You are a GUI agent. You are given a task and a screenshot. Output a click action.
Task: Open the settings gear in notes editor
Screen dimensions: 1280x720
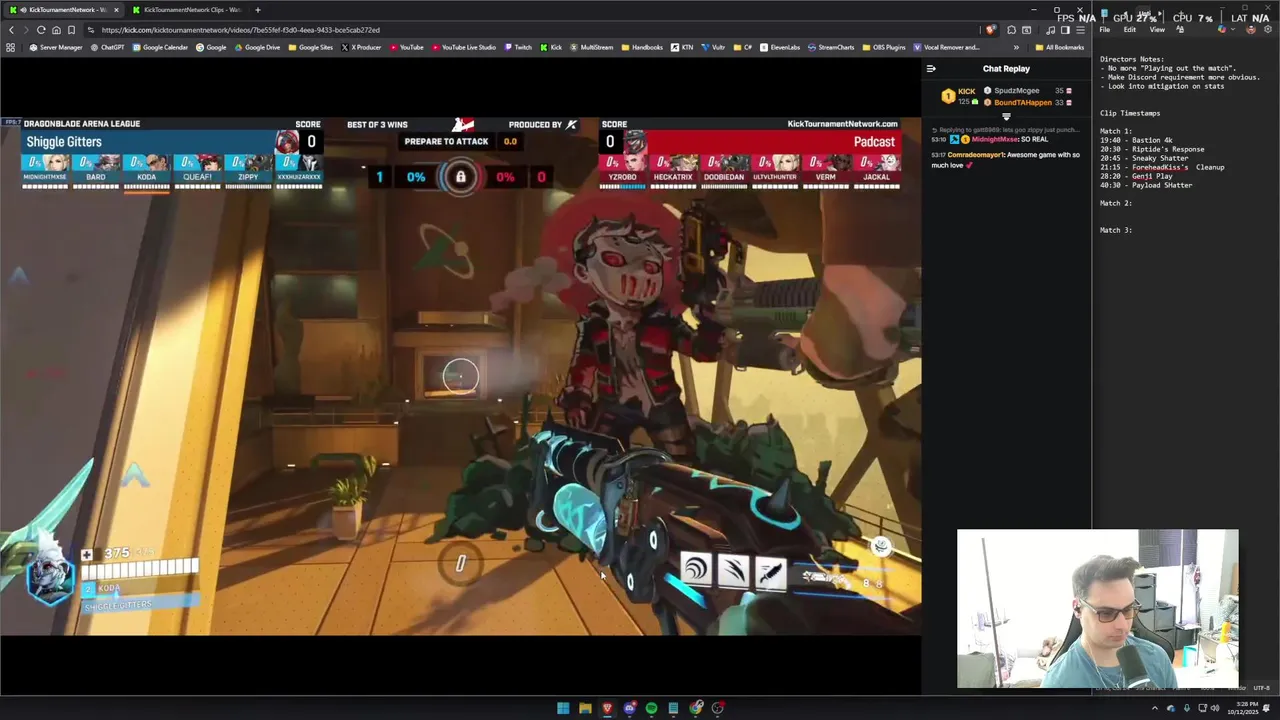pyautogui.click(x=1268, y=30)
